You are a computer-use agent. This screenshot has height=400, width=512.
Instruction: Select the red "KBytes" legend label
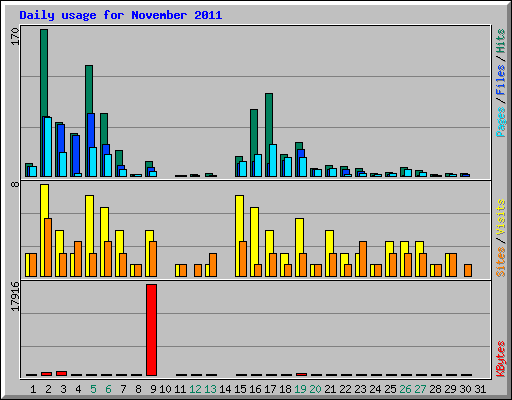click(501, 359)
